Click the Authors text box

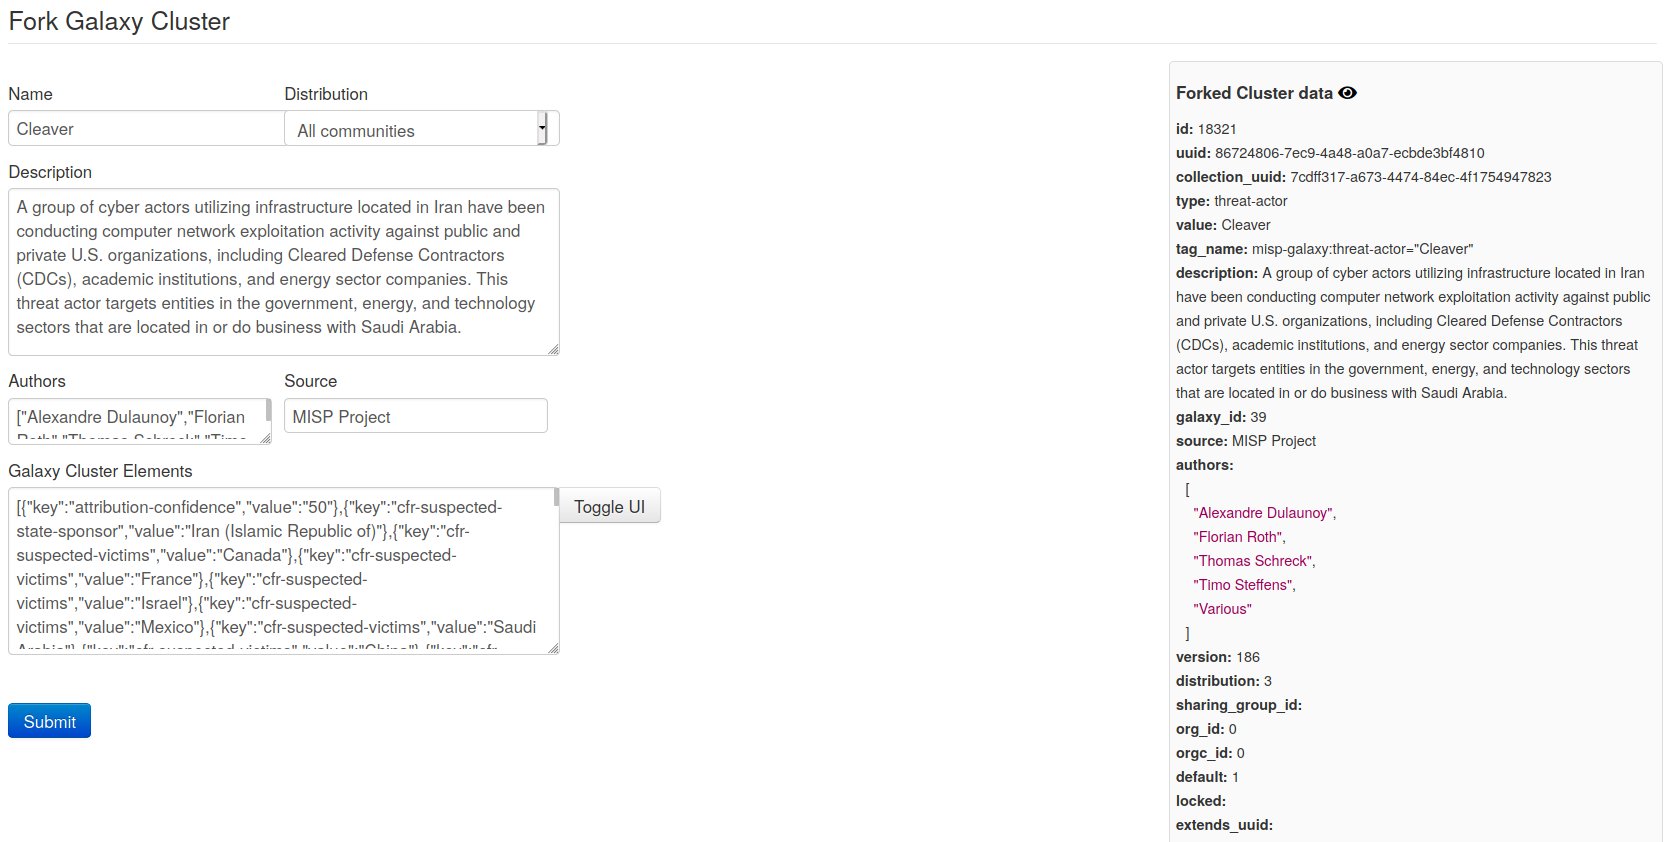coord(135,420)
